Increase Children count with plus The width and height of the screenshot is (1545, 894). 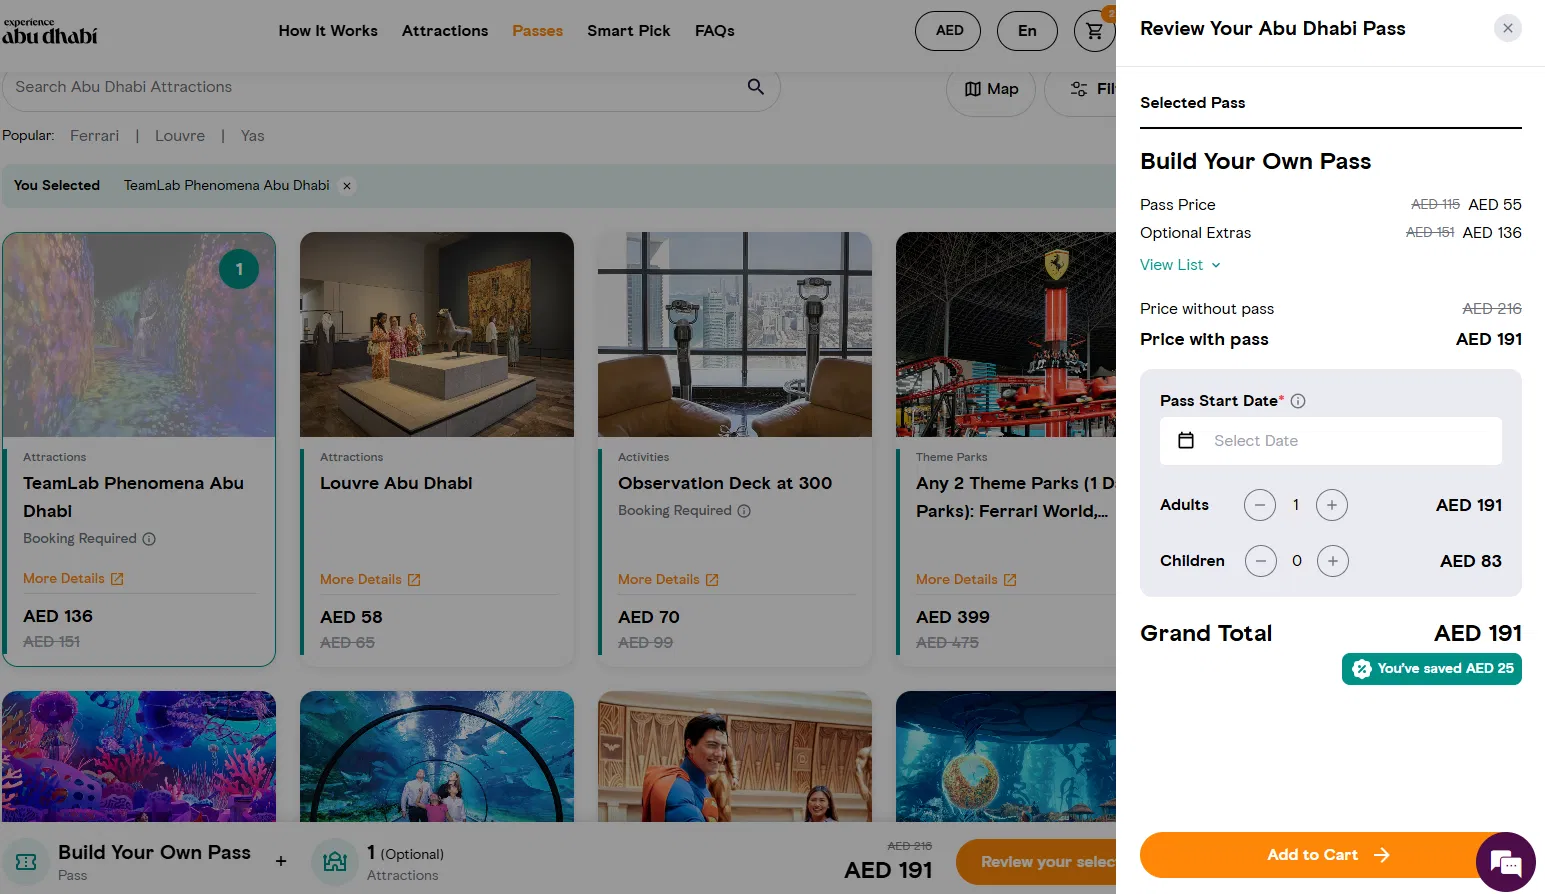pos(1332,561)
